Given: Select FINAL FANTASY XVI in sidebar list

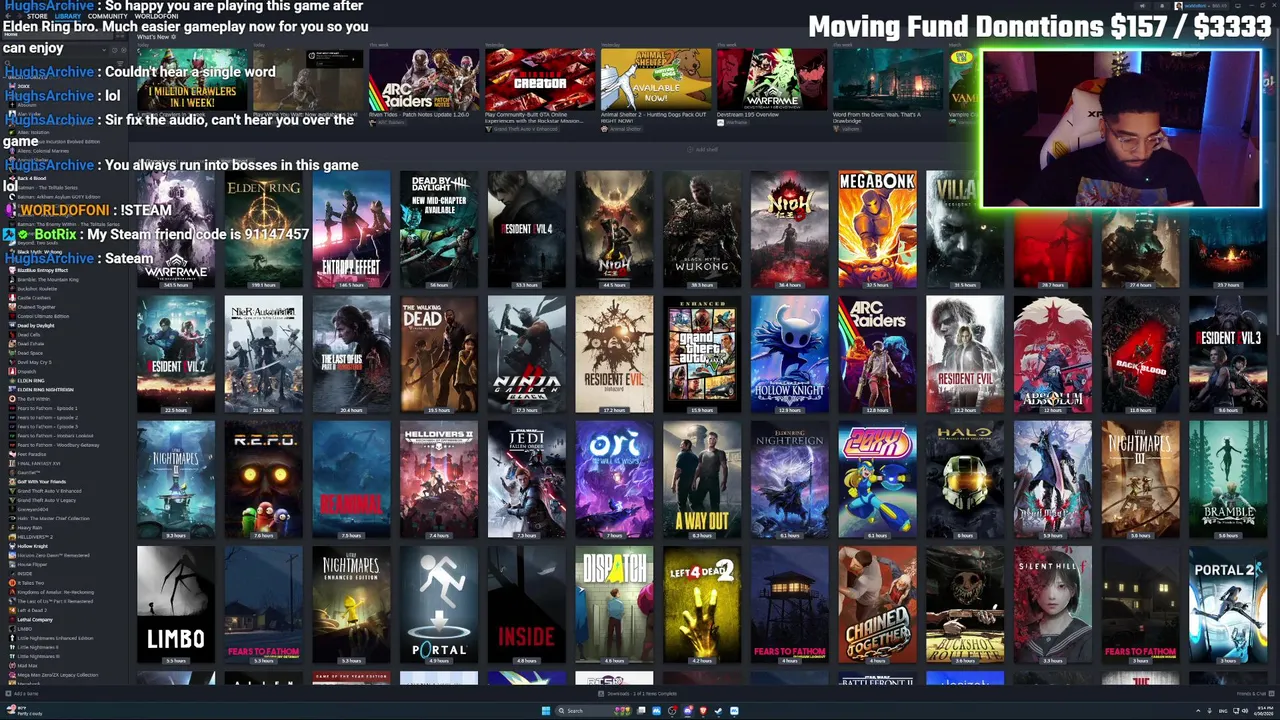Looking at the screenshot, I should (x=38, y=463).
